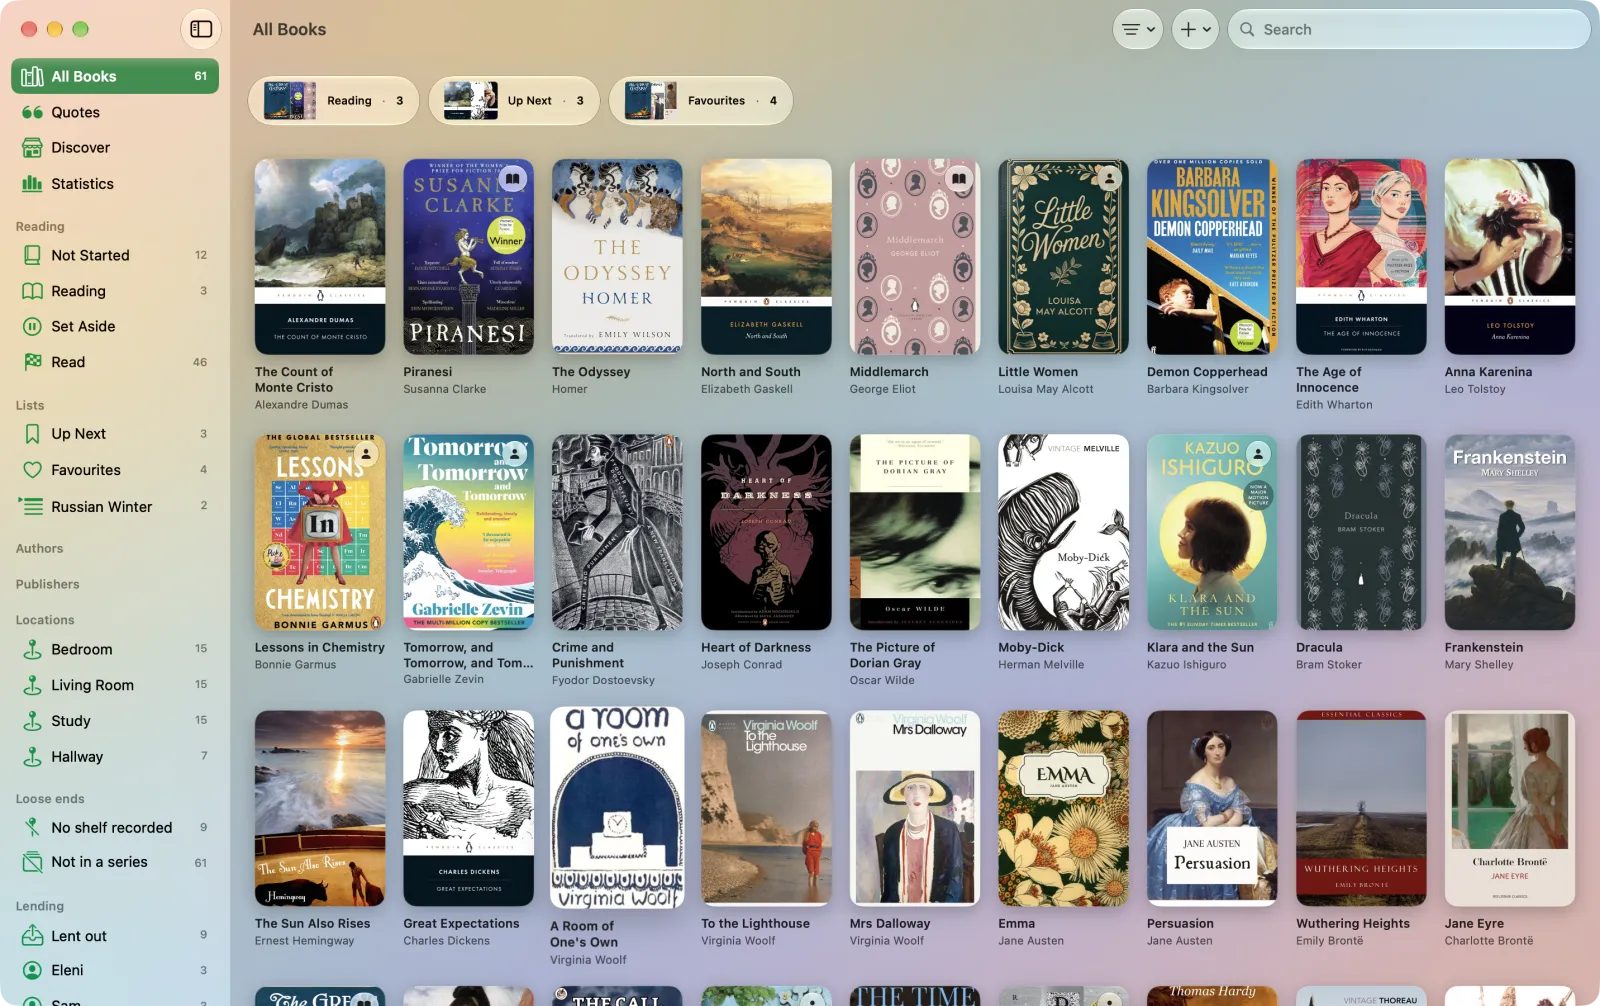Click the Anna Karenina title text
This screenshot has width=1600, height=1006.
pos(1488,372)
